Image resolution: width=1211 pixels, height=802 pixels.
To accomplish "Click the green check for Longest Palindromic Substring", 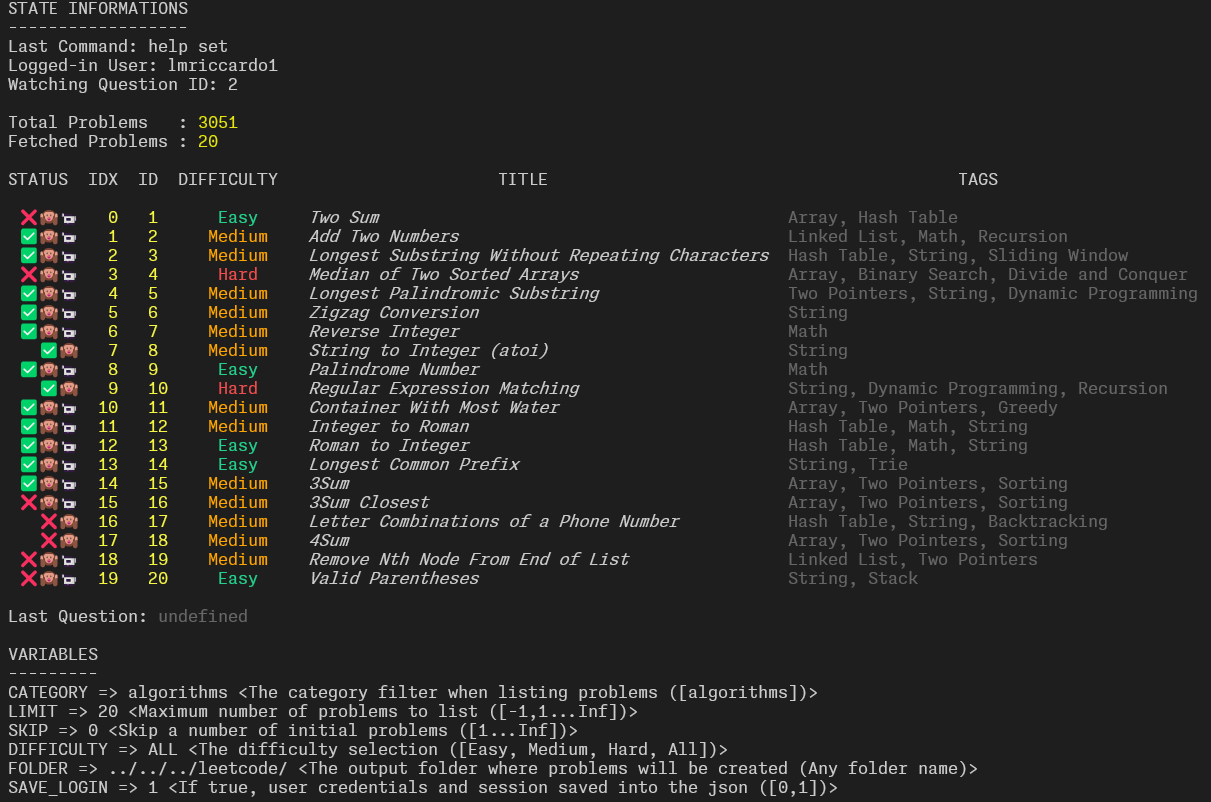I will [28, 293].
